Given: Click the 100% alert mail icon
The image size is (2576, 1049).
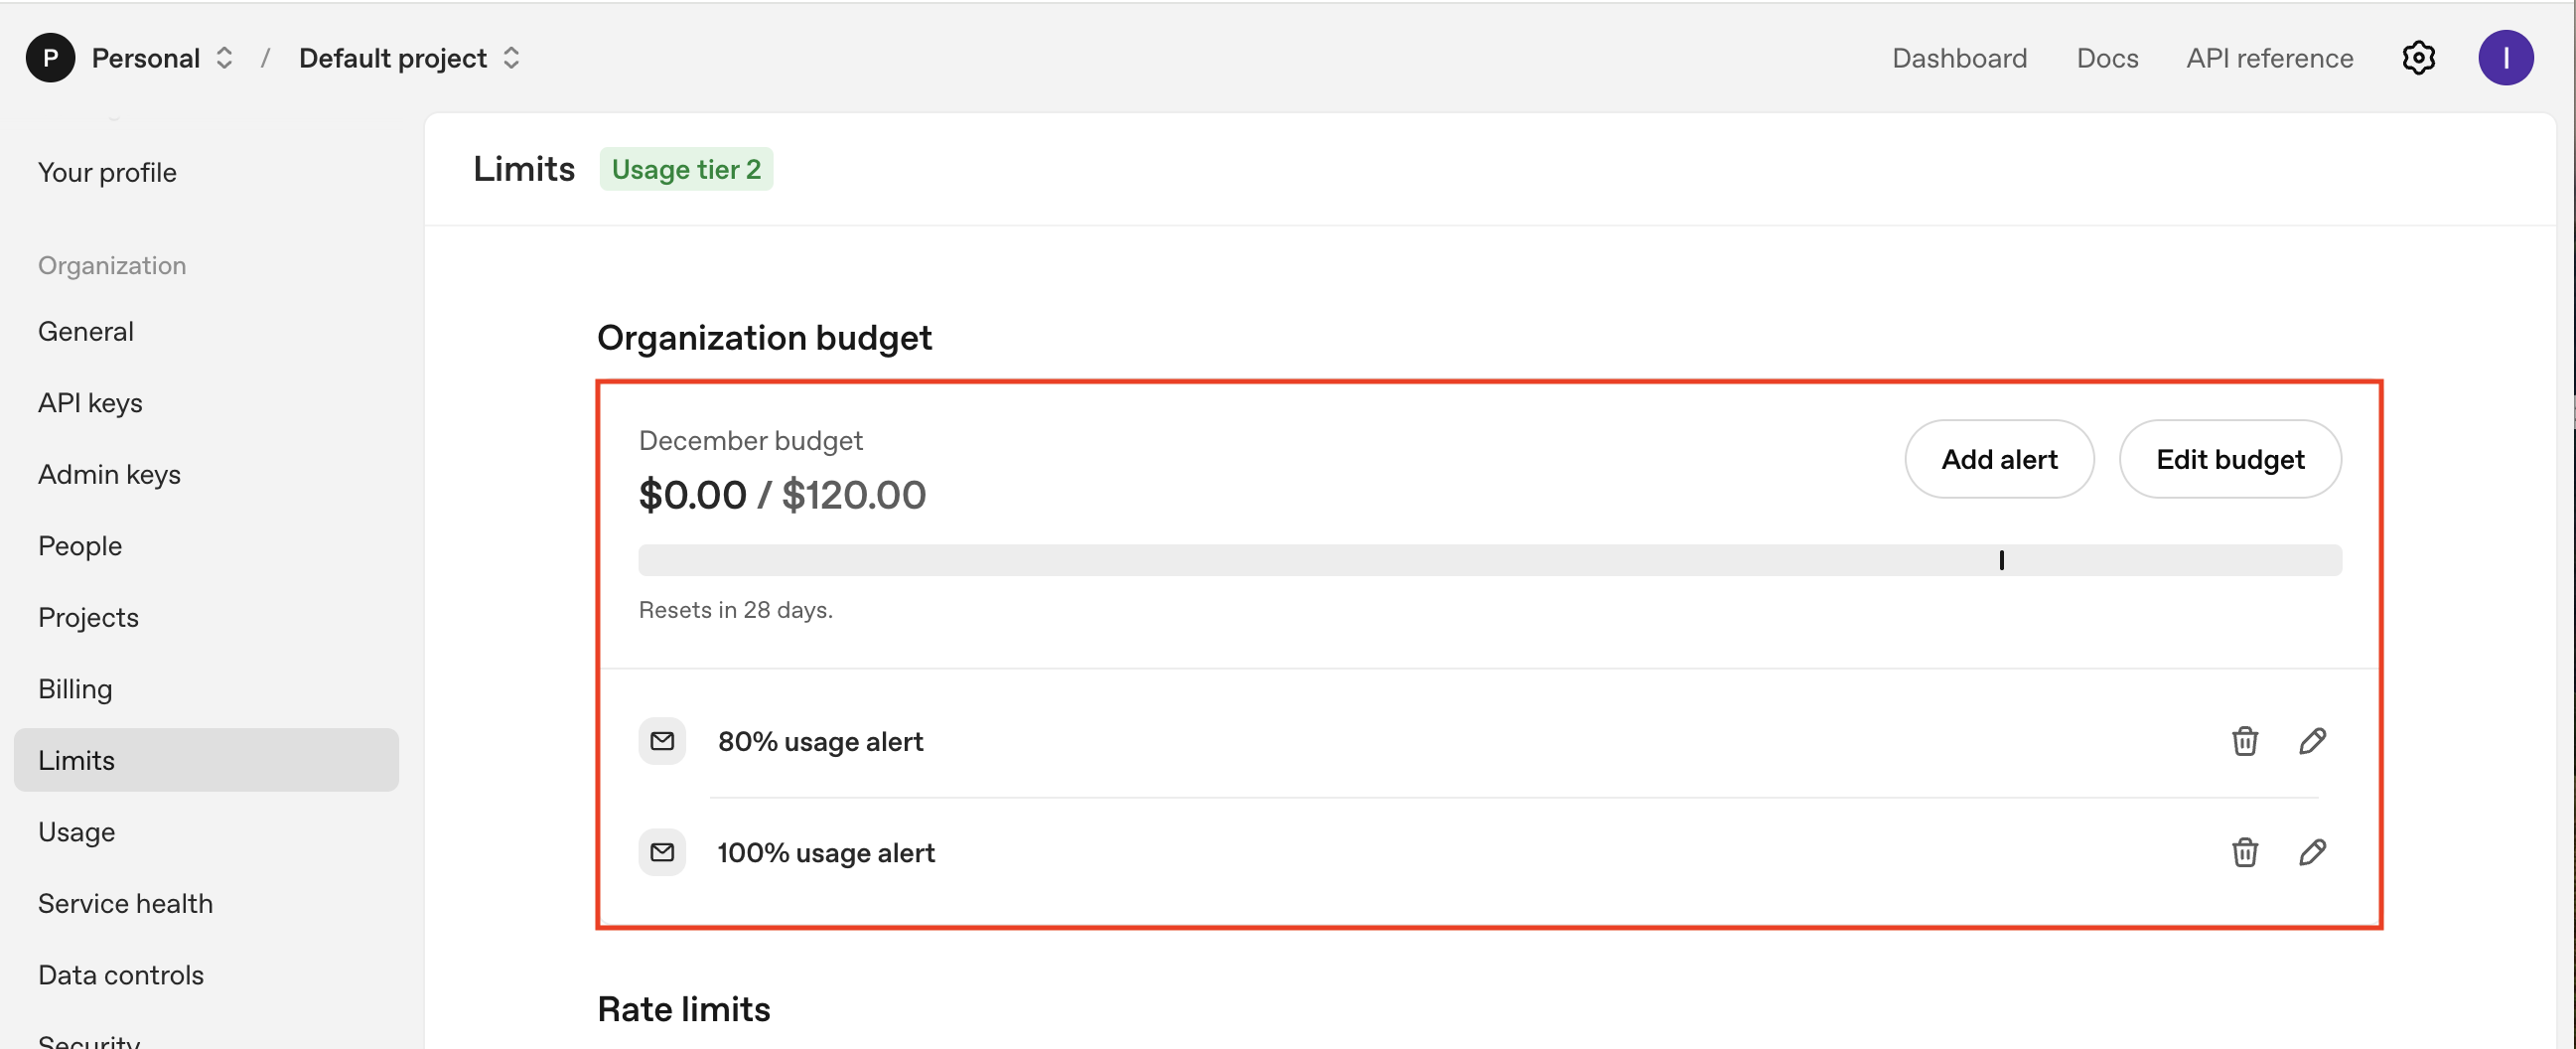Looking at the screenshot, I should tap(662, 852).
